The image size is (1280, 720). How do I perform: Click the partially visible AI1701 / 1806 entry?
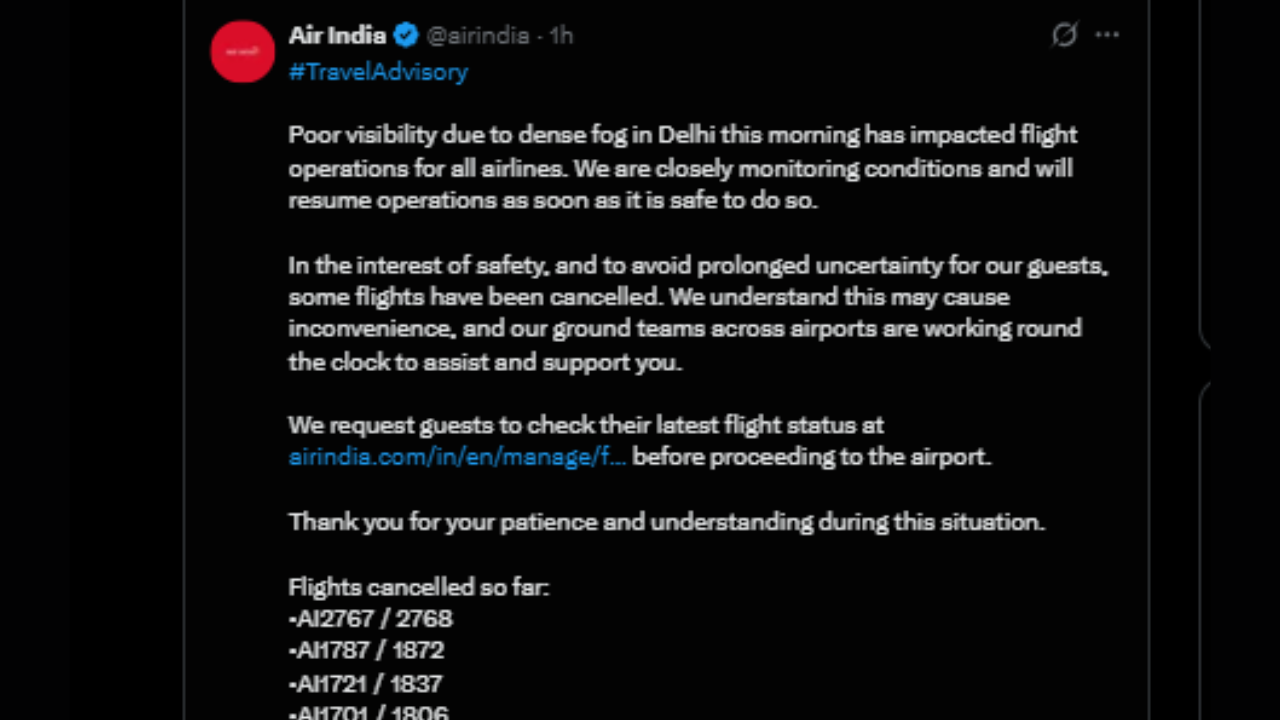(368, 712)
